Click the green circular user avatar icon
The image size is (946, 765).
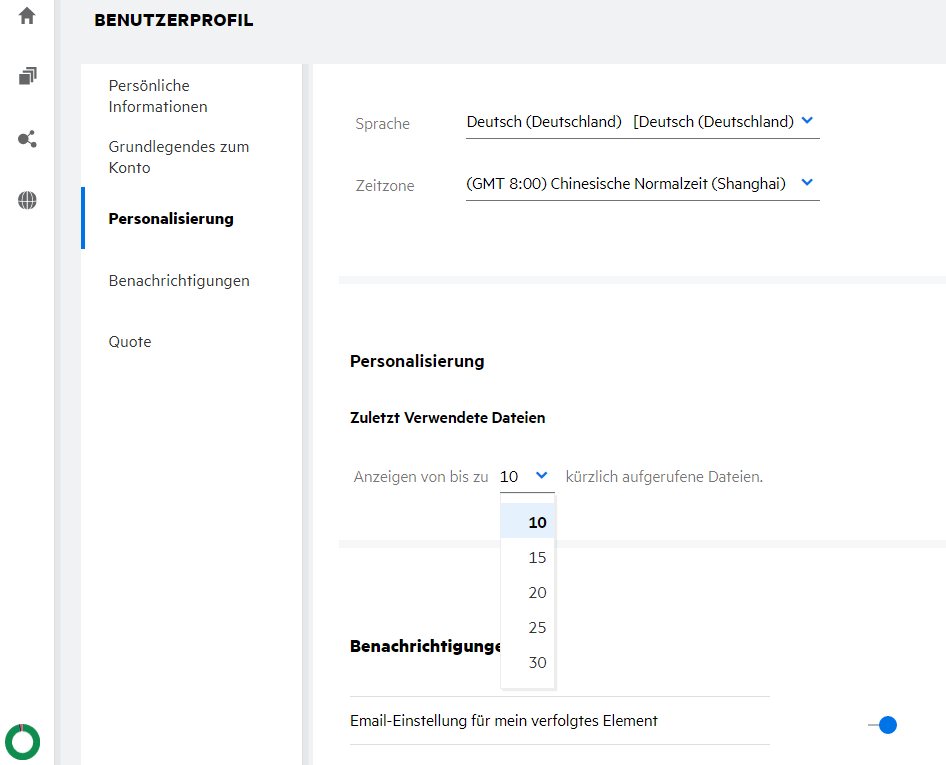click(22, 741)
